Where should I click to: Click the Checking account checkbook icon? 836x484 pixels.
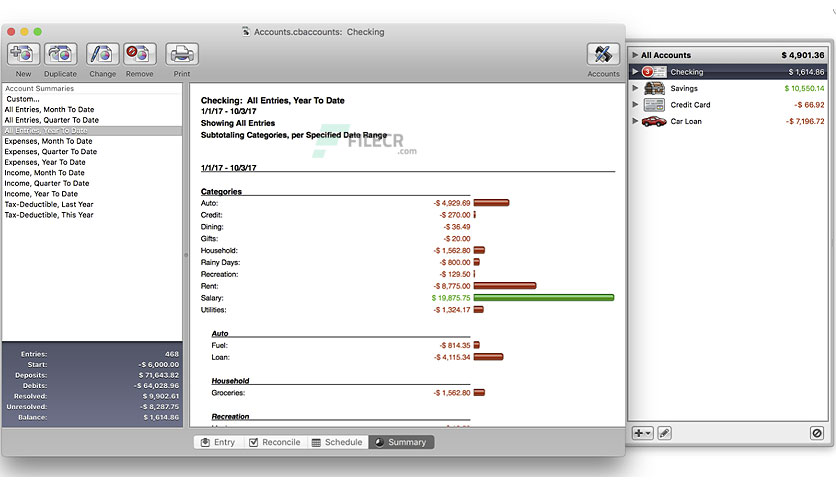[654, 71]
